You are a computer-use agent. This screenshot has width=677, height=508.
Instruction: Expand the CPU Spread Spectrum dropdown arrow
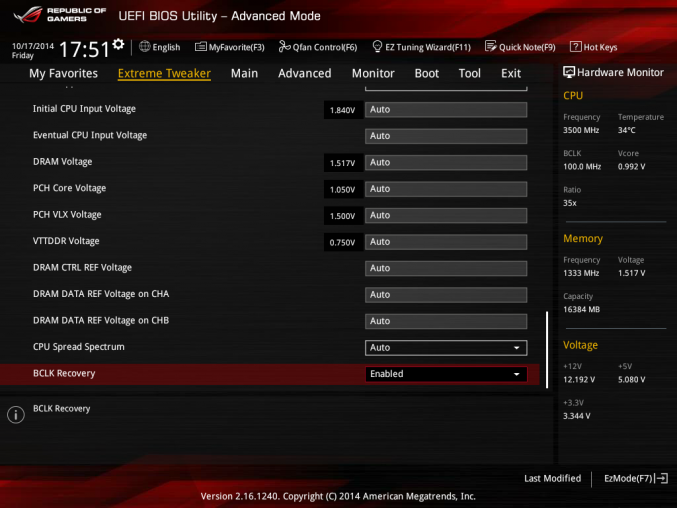coord(516,348)
